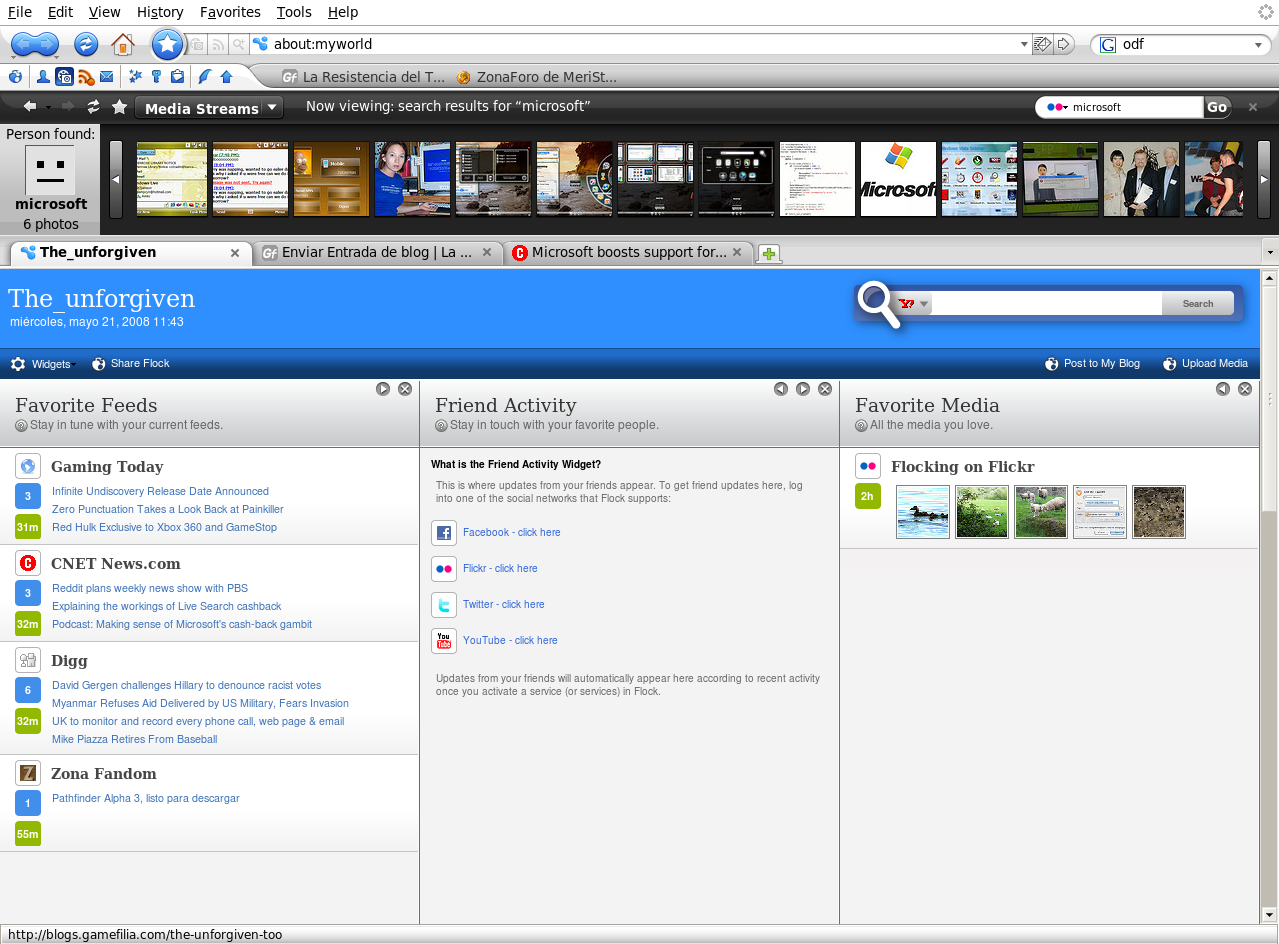Toggle the Media Bar icon

click(x=64, y=76)
